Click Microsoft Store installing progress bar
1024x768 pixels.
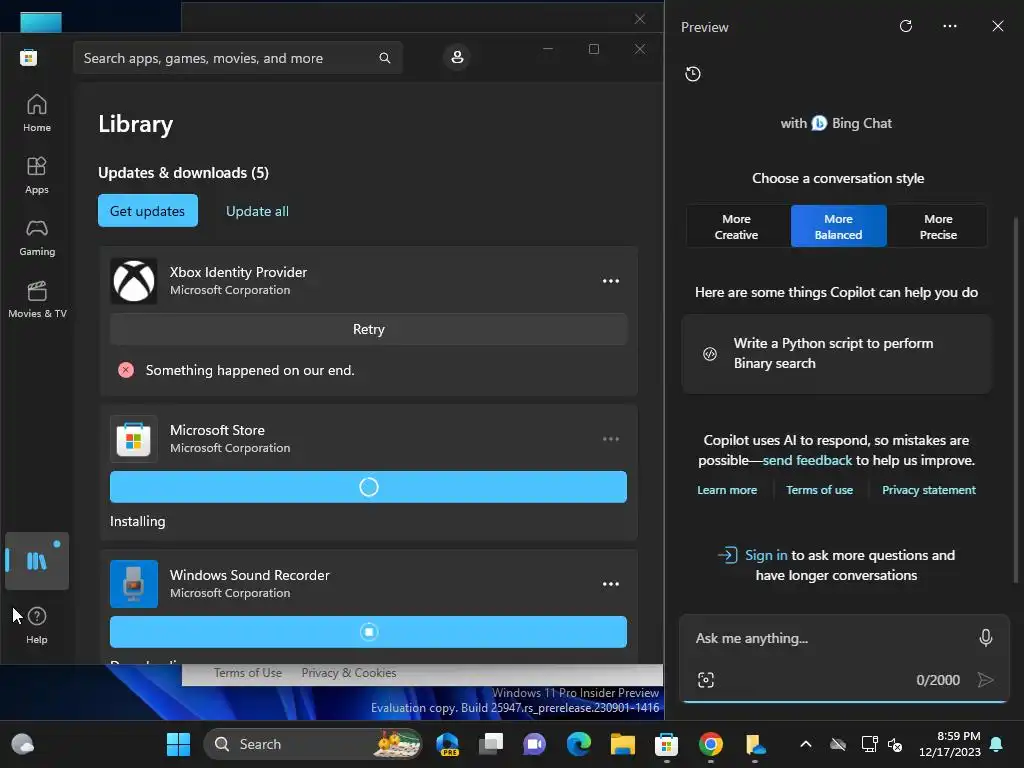tap(368, 487)
